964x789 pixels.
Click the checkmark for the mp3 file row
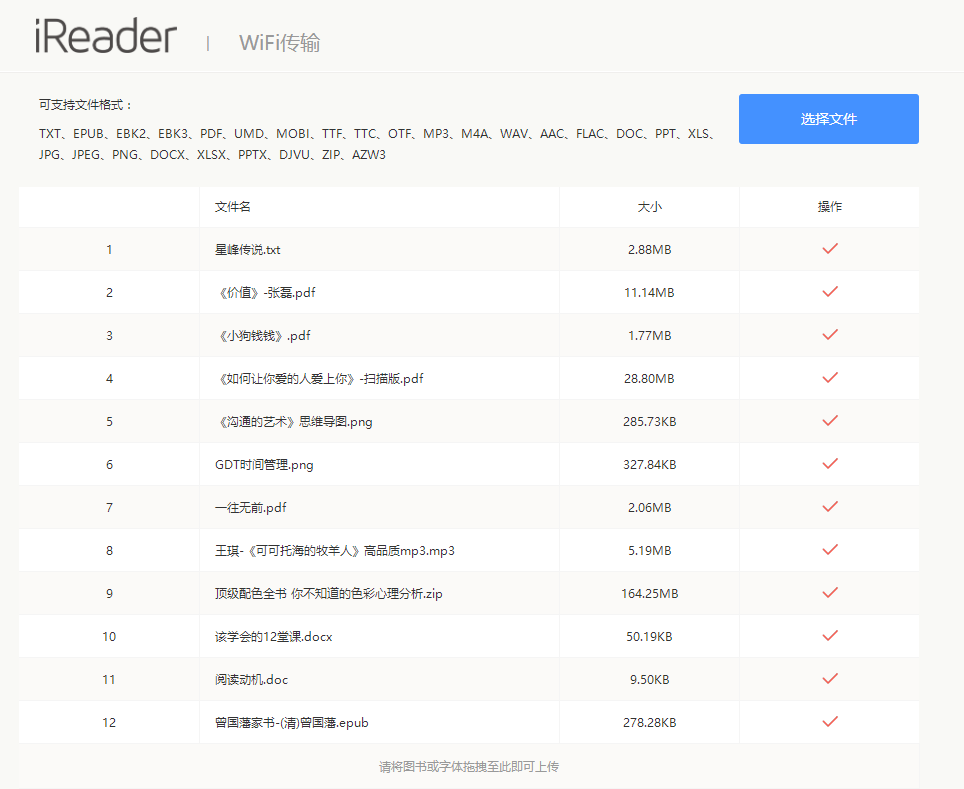830,550
